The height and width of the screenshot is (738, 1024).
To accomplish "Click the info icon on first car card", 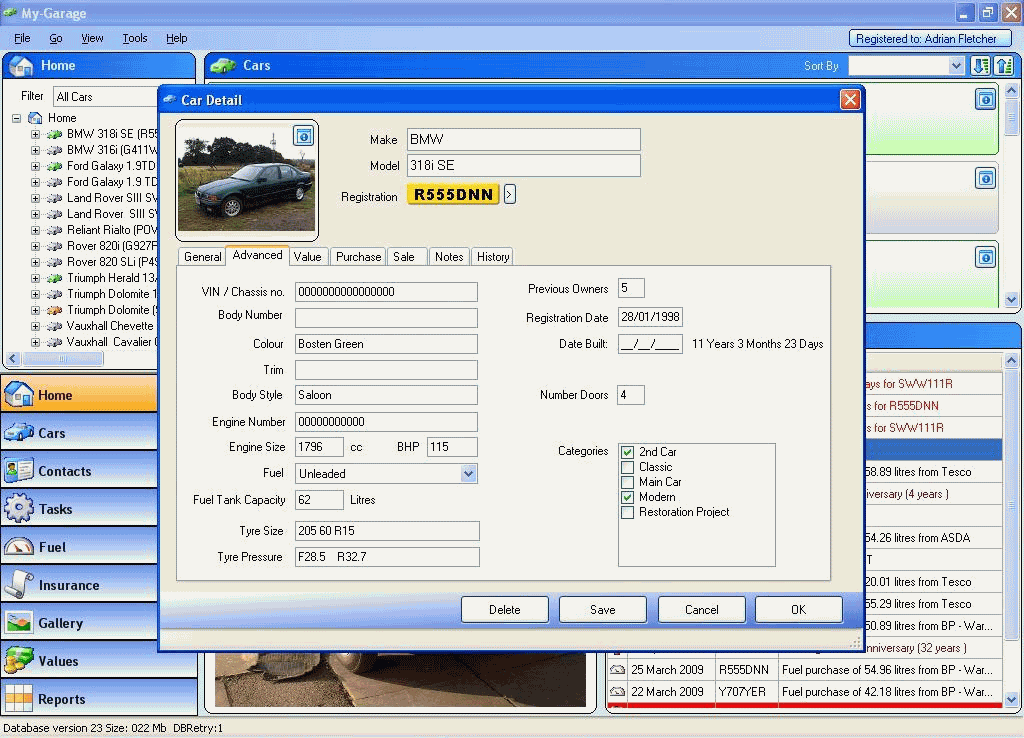I will click(985, 99).
